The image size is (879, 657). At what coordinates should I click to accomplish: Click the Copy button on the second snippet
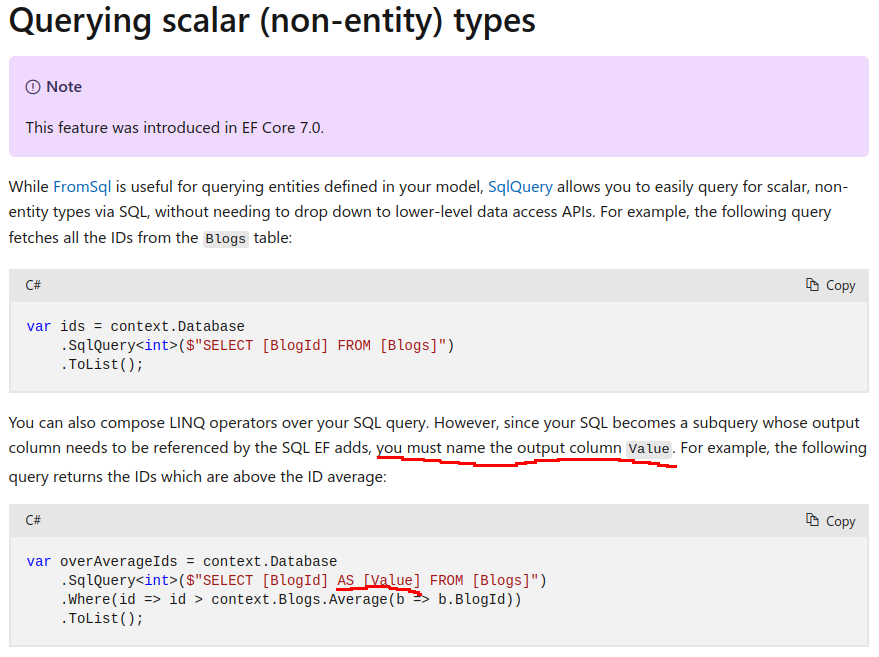tap(830, 520)
